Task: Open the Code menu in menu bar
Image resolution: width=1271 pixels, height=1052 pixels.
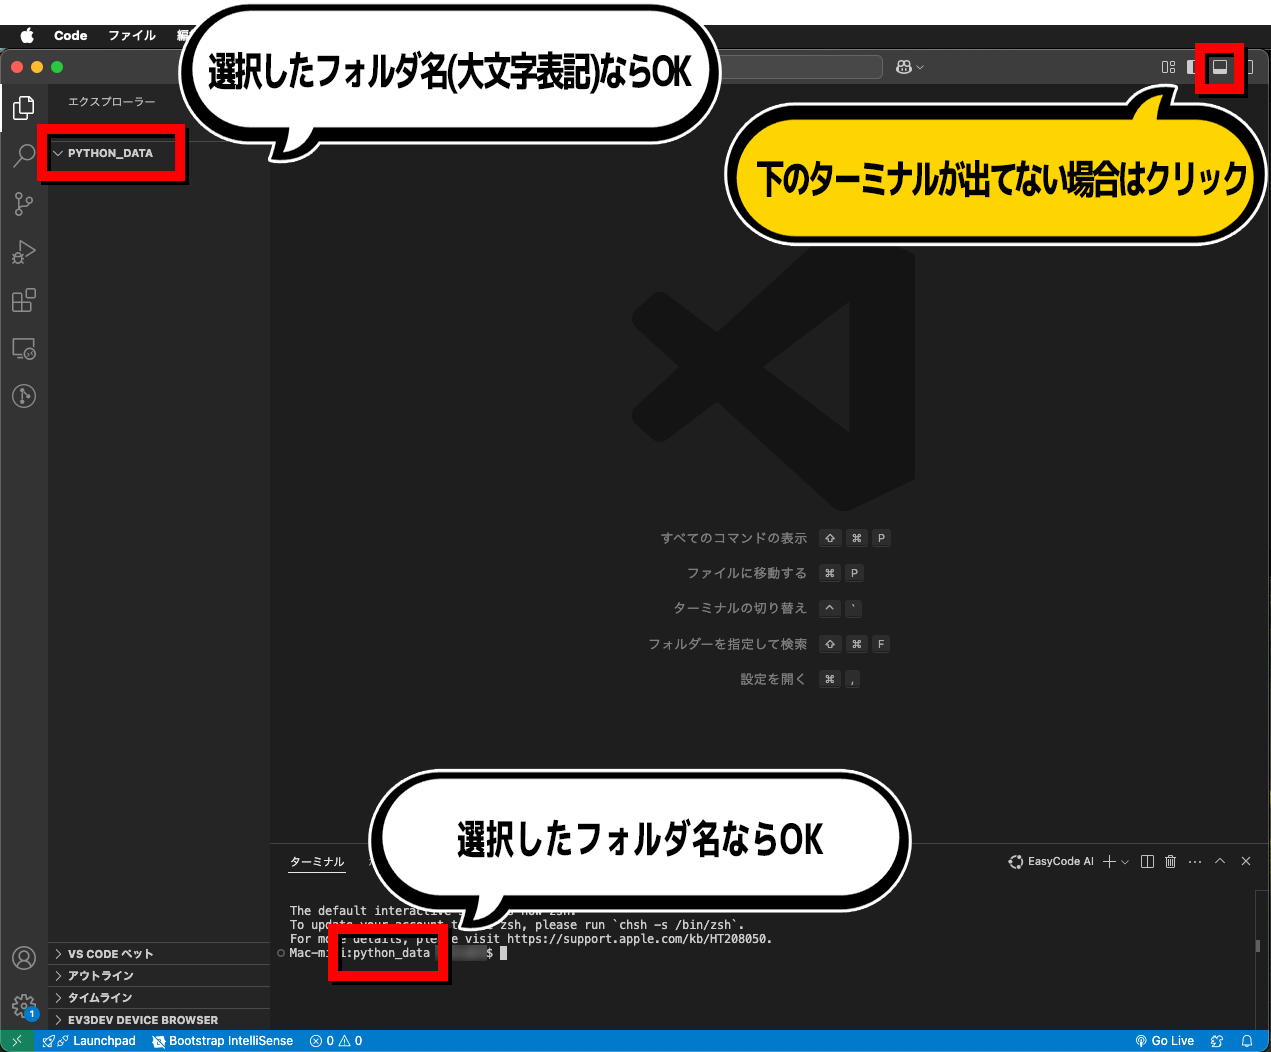Action: point(71,35)
